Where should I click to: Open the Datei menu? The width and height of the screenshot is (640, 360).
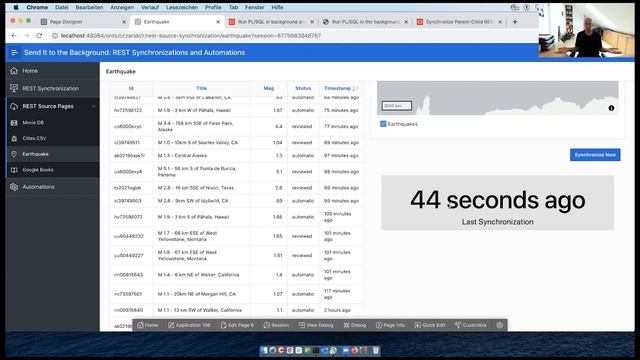click(x=62, y=7)
